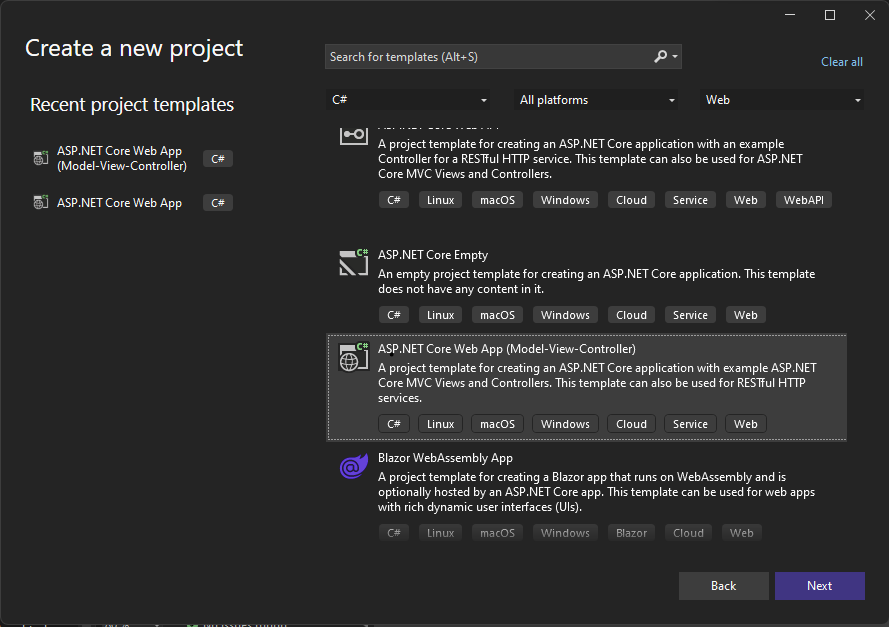Screen dimensions: 889x627
Task: Expand the search options arrow
Action: click(x=676, y=57)
